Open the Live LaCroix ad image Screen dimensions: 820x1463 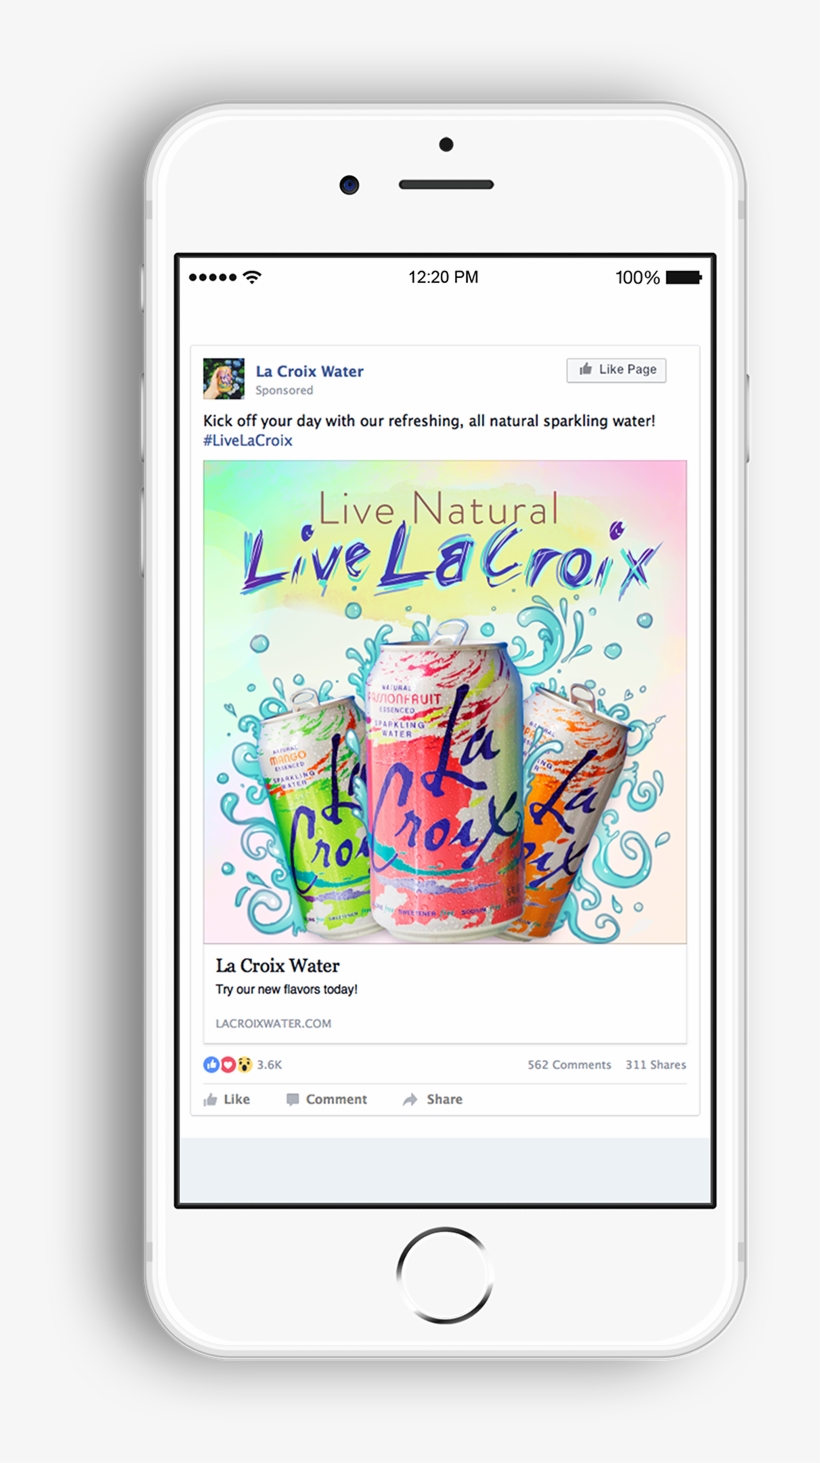(445, 701)
